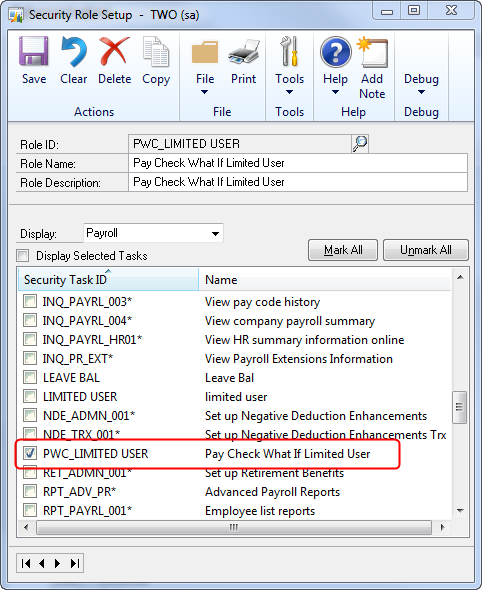This screenshot has width=482, height=590.
Task: Open the Role ID lookup magnifier
Action: [360, 144]
